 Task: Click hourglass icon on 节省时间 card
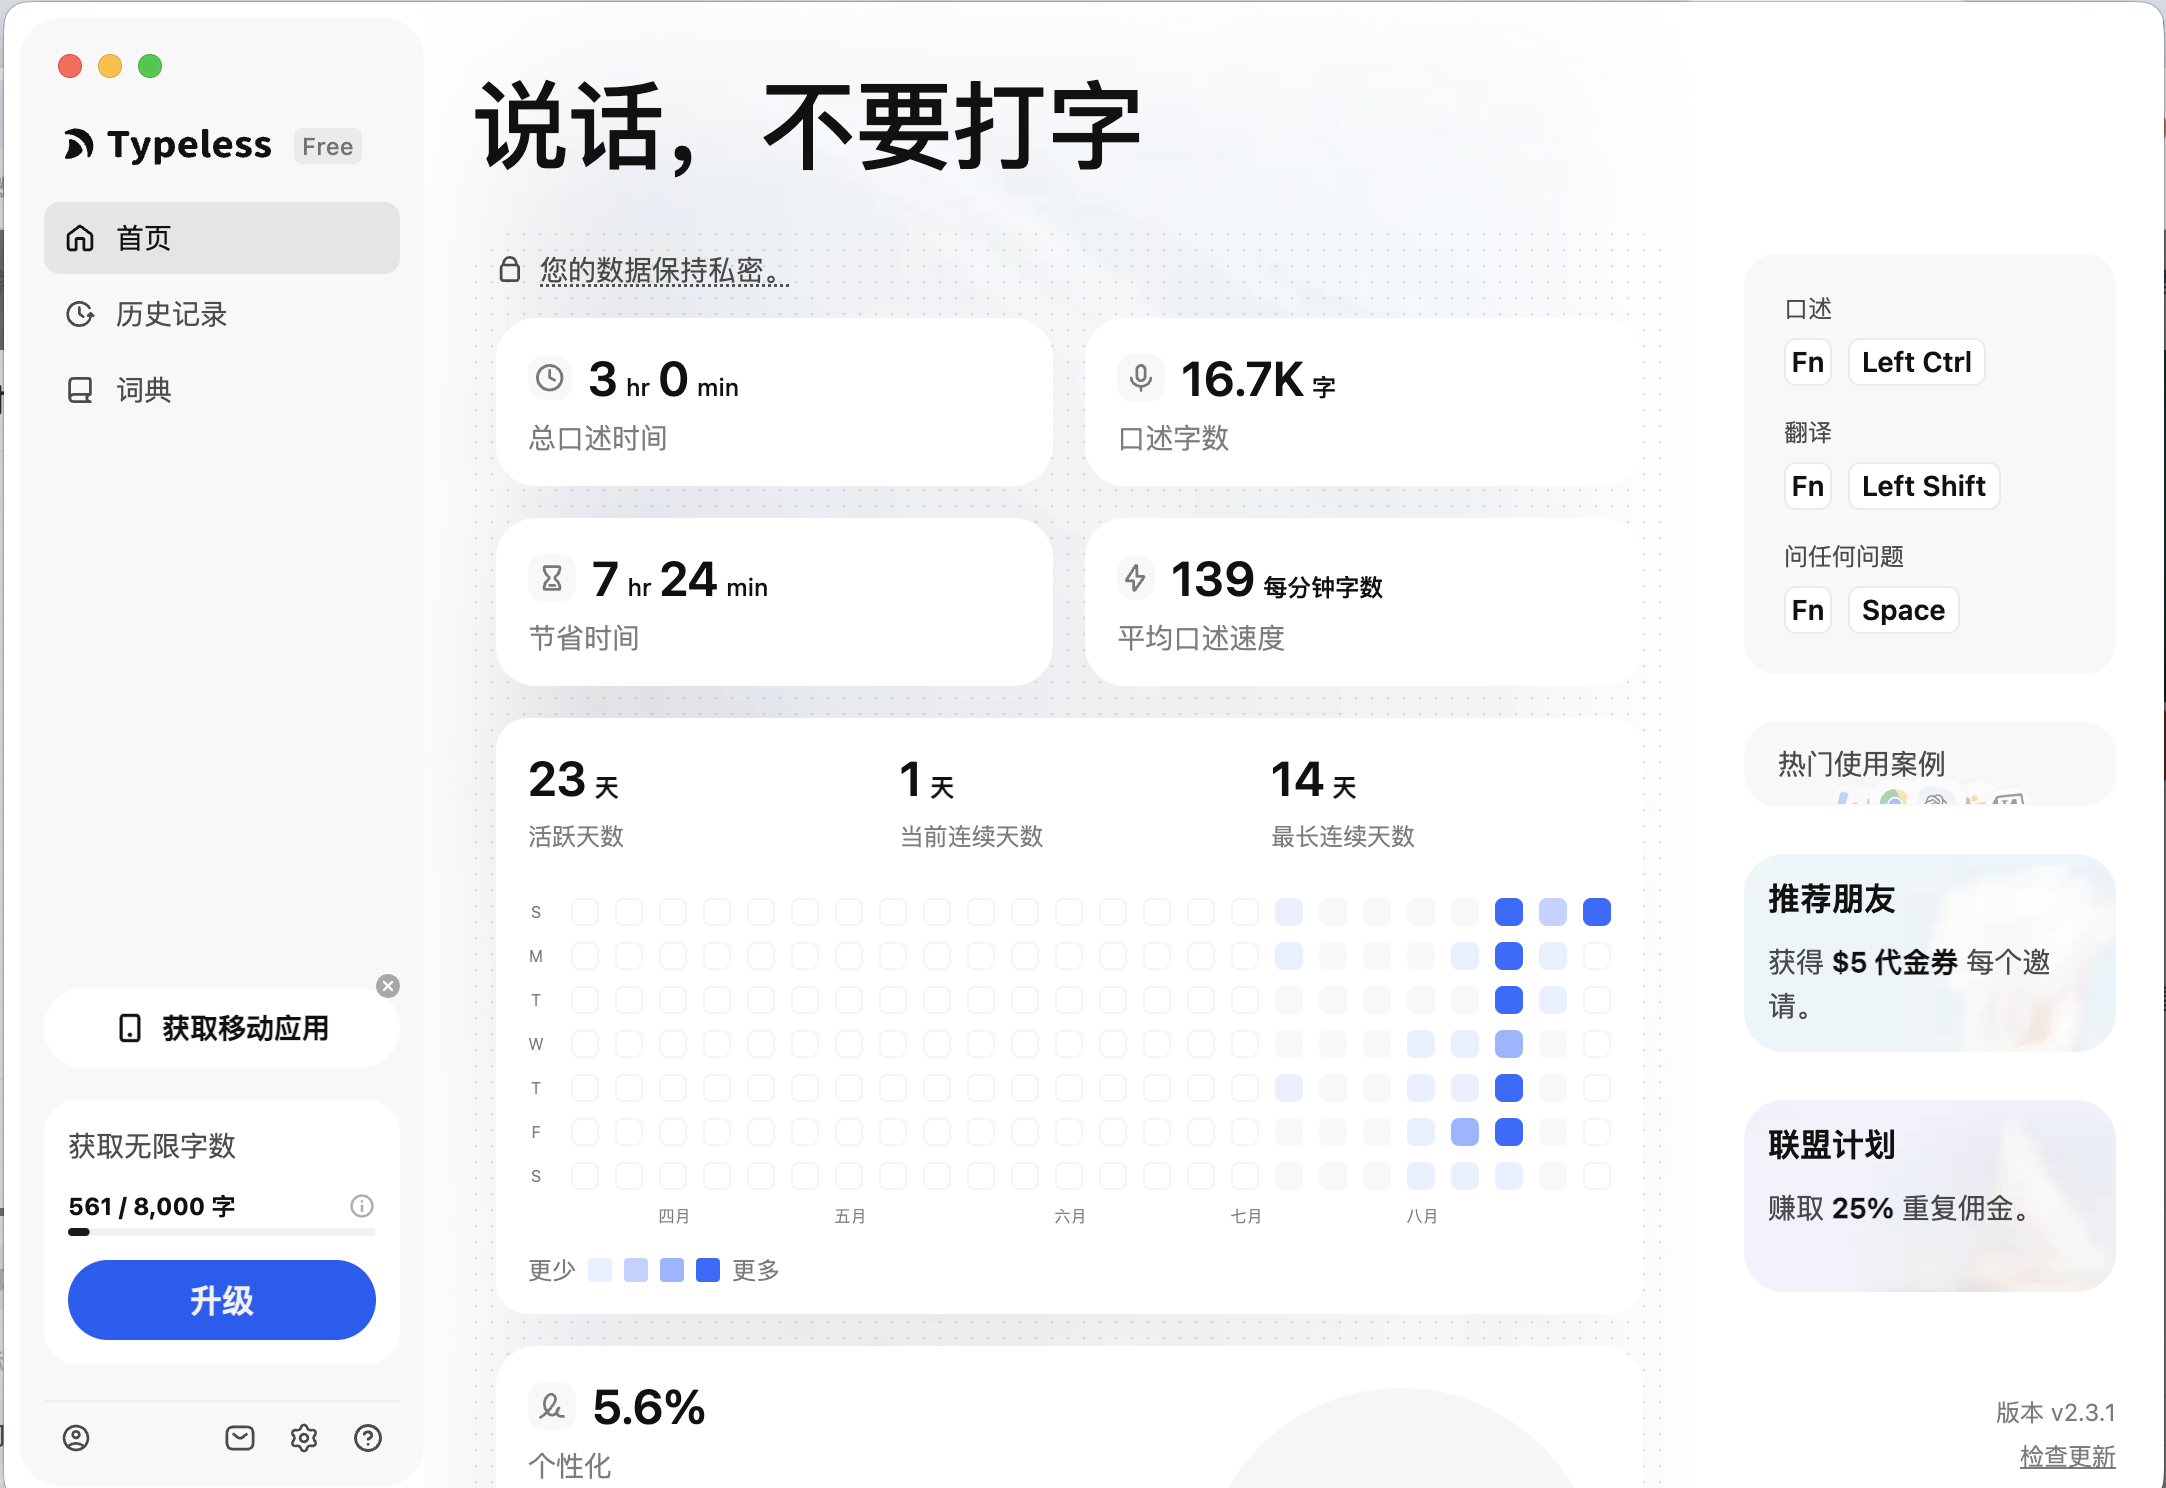(x=551, y=578)
